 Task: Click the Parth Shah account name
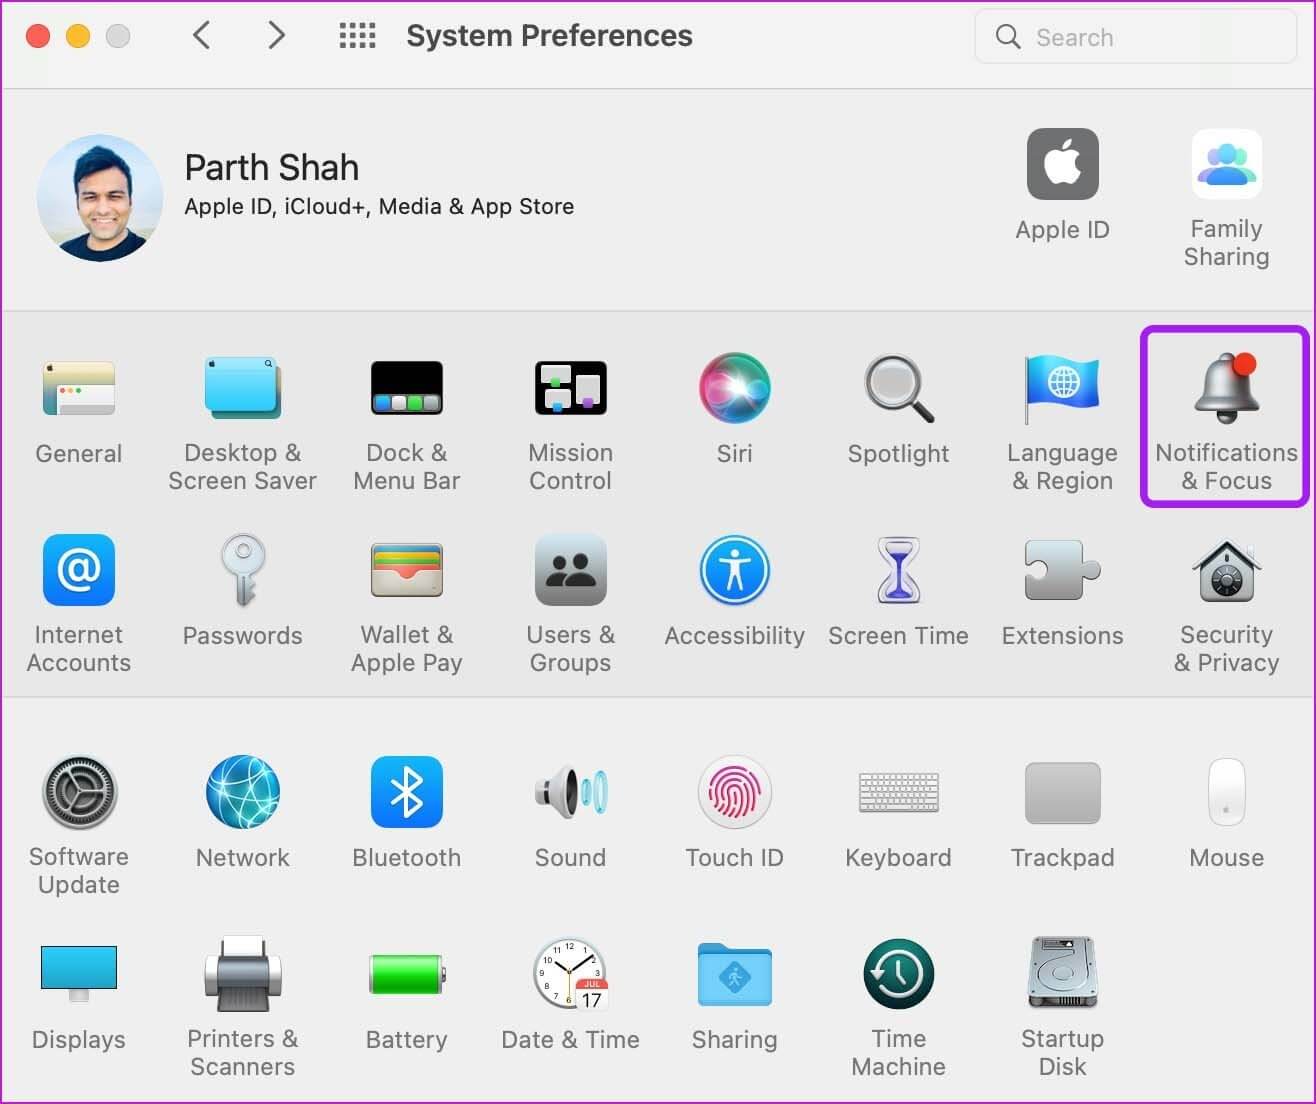click(271, 167)
